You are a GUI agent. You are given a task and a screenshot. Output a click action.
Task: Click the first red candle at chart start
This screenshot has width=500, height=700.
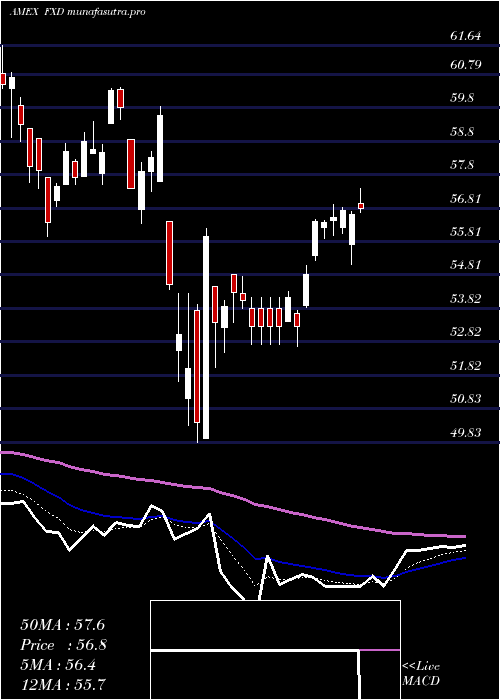point(3,79)
